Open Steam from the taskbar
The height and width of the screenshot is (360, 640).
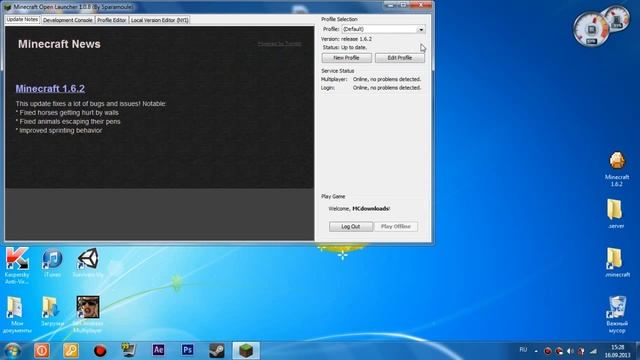pyautogui.click(x=217, y=351)
